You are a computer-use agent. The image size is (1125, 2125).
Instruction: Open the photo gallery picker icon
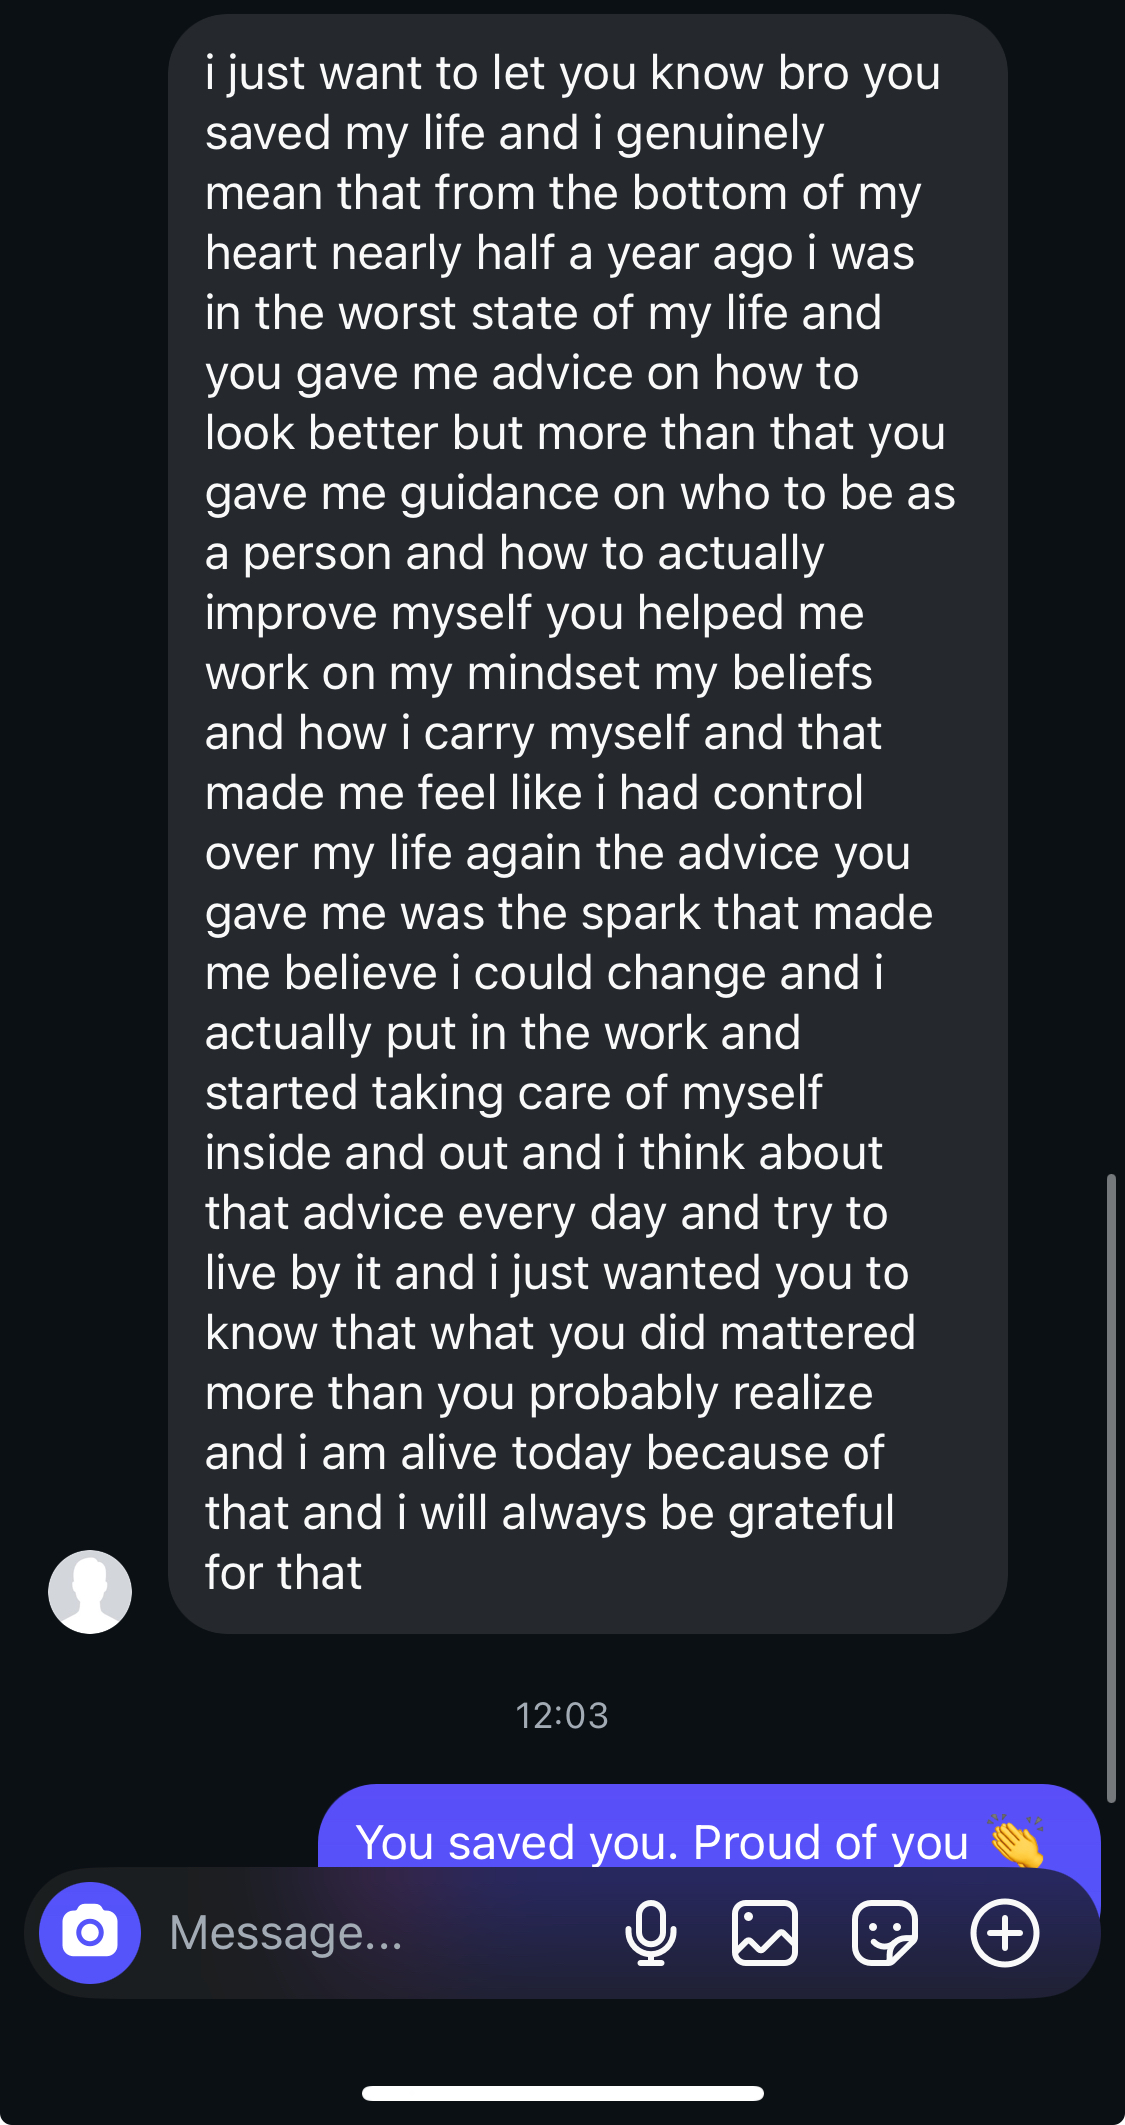(765, 1932)
